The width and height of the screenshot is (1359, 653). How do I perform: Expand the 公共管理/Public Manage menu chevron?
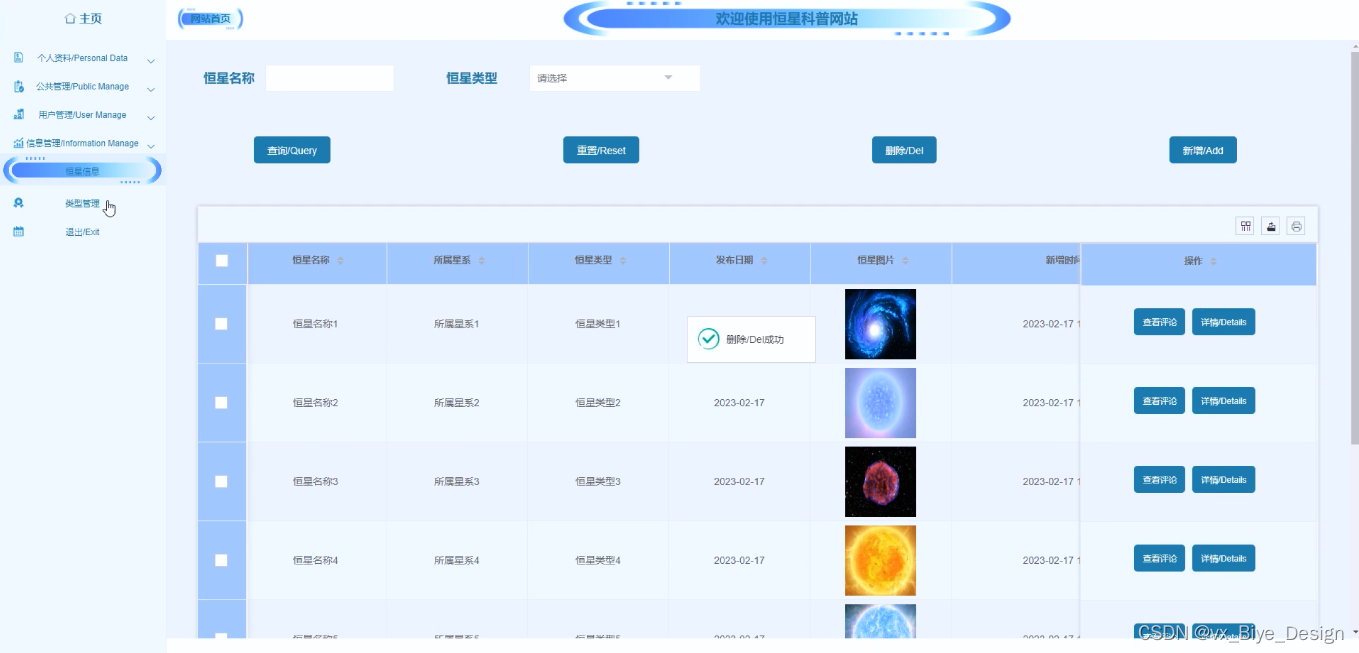click(151, 88)
